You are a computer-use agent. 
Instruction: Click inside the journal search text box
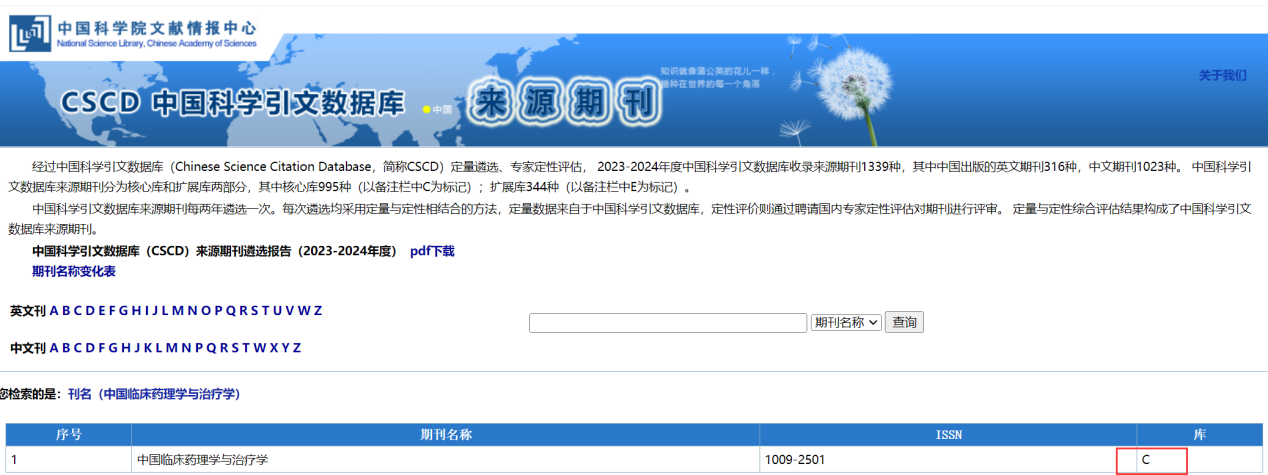[x=667, y=322]
